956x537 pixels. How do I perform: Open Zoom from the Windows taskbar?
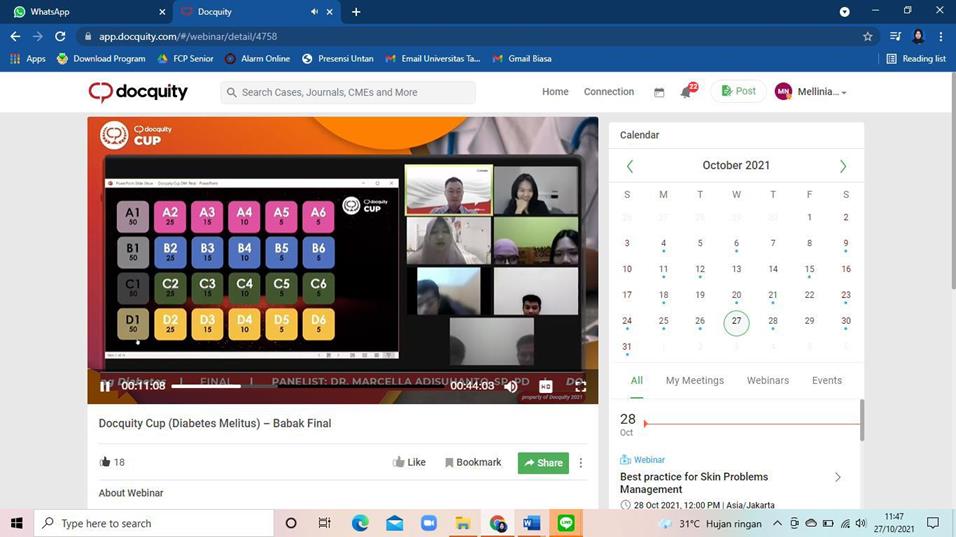point(429,523)
